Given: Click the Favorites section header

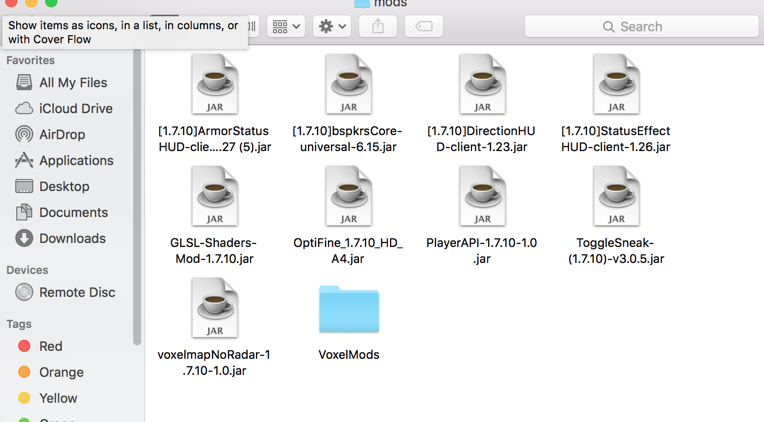Looking at the screenshot, I should (30, 60).
